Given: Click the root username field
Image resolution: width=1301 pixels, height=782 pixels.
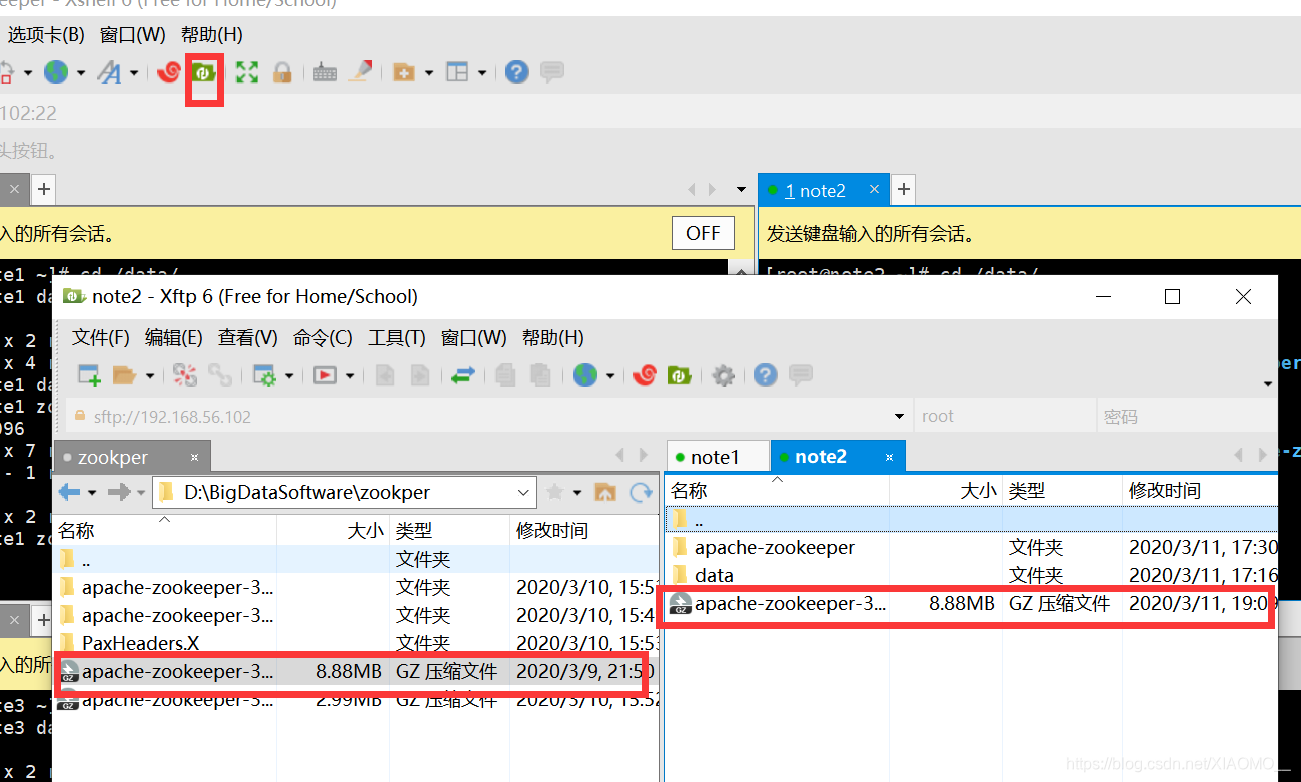Looking at the screenshot, I should coord(1003,417).
